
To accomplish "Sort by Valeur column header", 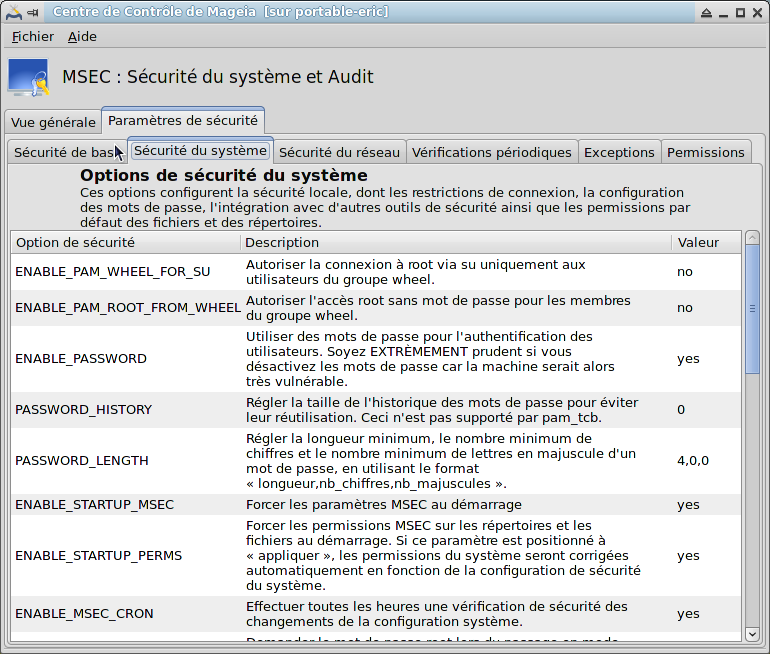I will point(706,243).
